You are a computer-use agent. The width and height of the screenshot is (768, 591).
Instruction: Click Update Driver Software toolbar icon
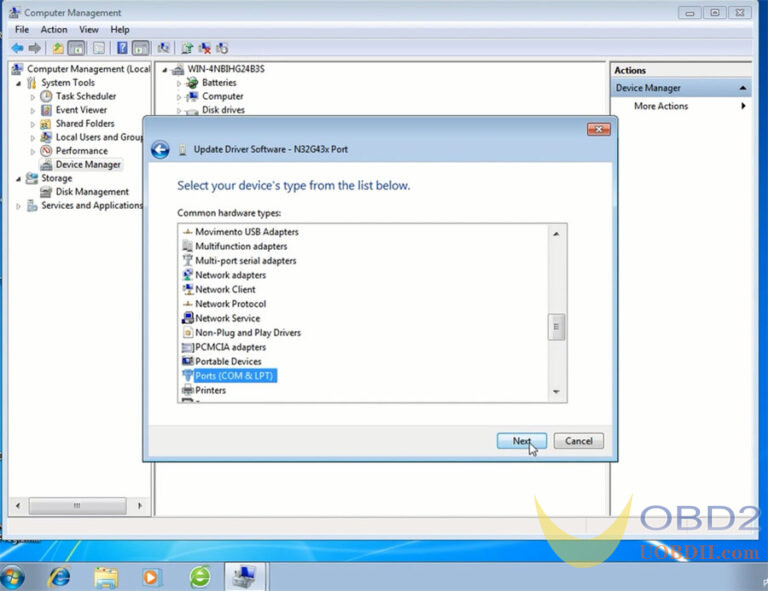(187, 48)
